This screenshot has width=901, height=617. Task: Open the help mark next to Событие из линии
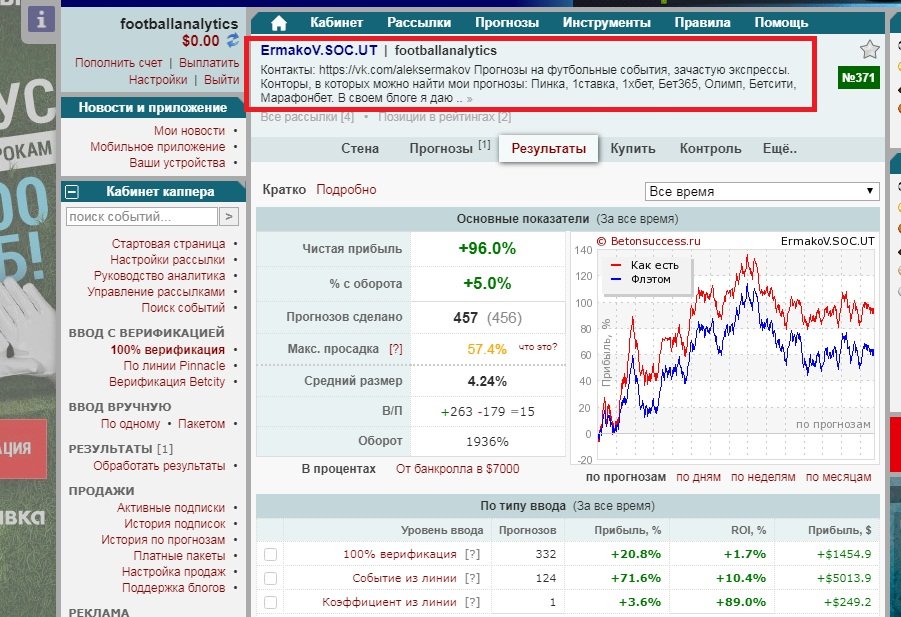[472, 578]
